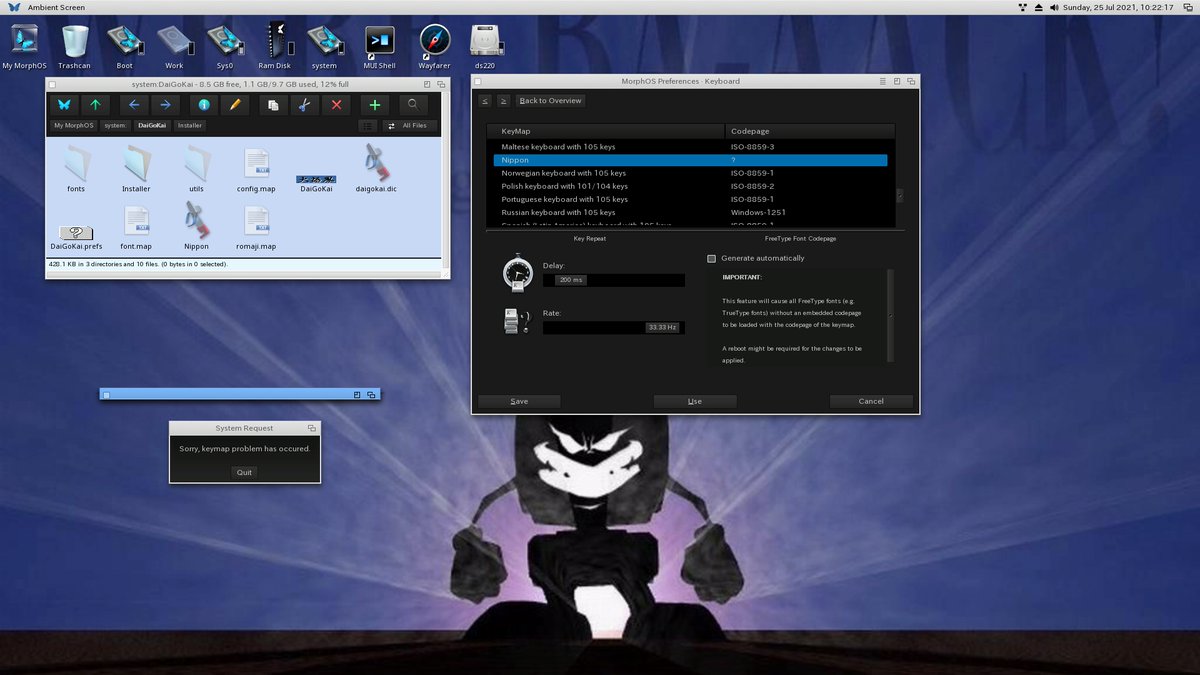Image resolution: width=1200 pixels, height=675 pixels.
Task: Toggle list view mode in file manager
Action: [x=368, y=126]
